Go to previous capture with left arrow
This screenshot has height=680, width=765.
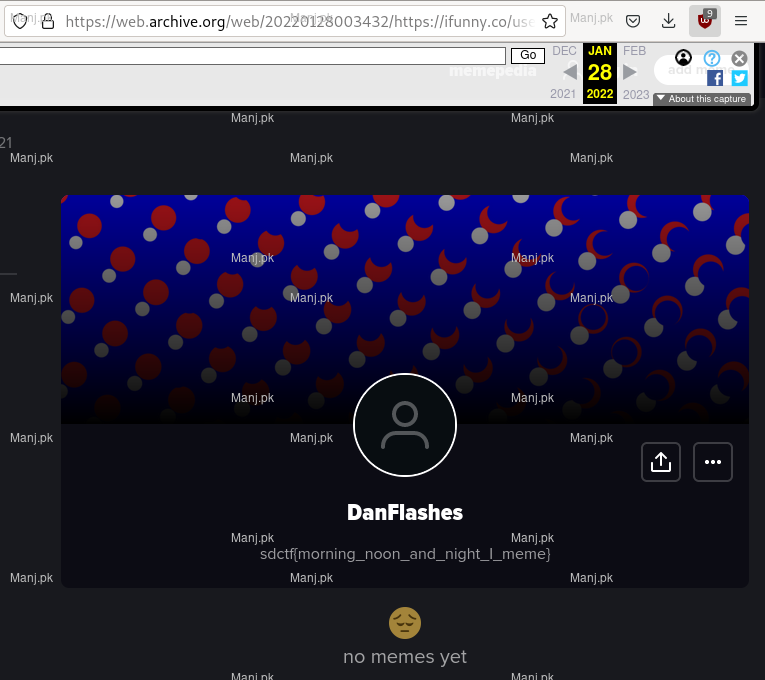click(x=570, y=72)
